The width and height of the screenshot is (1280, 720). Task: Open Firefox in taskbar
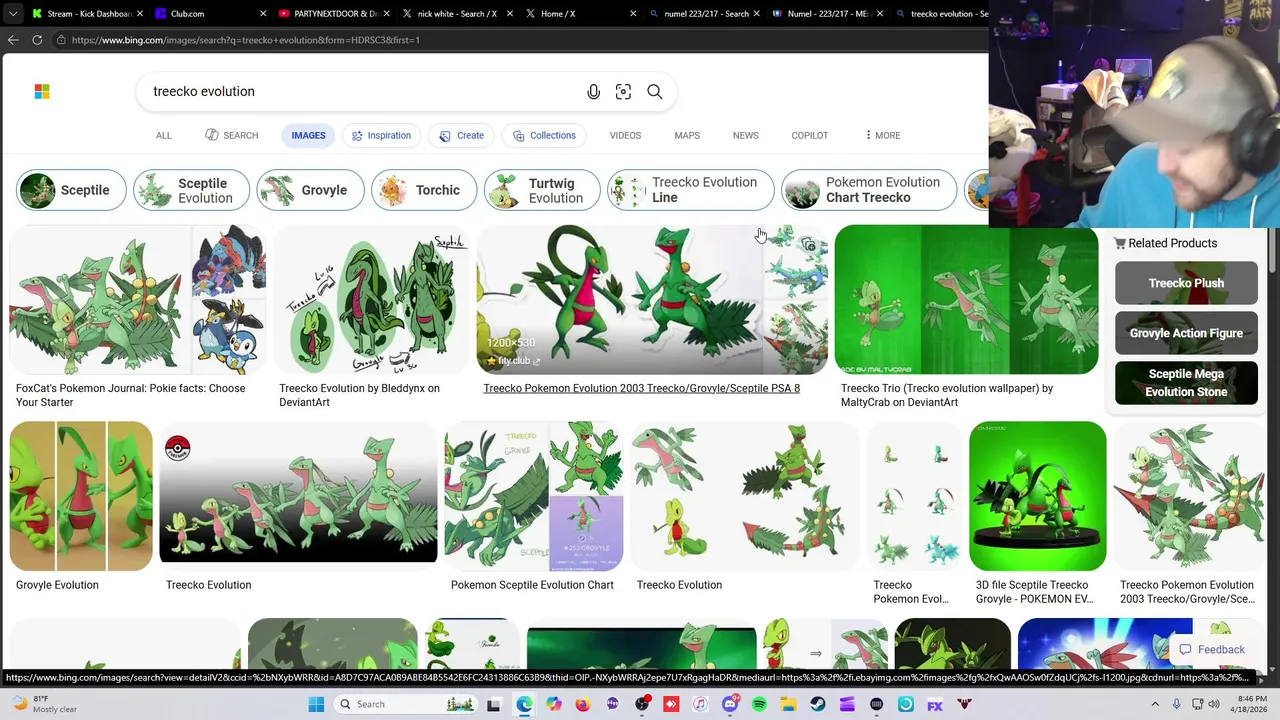pos(583,705)
